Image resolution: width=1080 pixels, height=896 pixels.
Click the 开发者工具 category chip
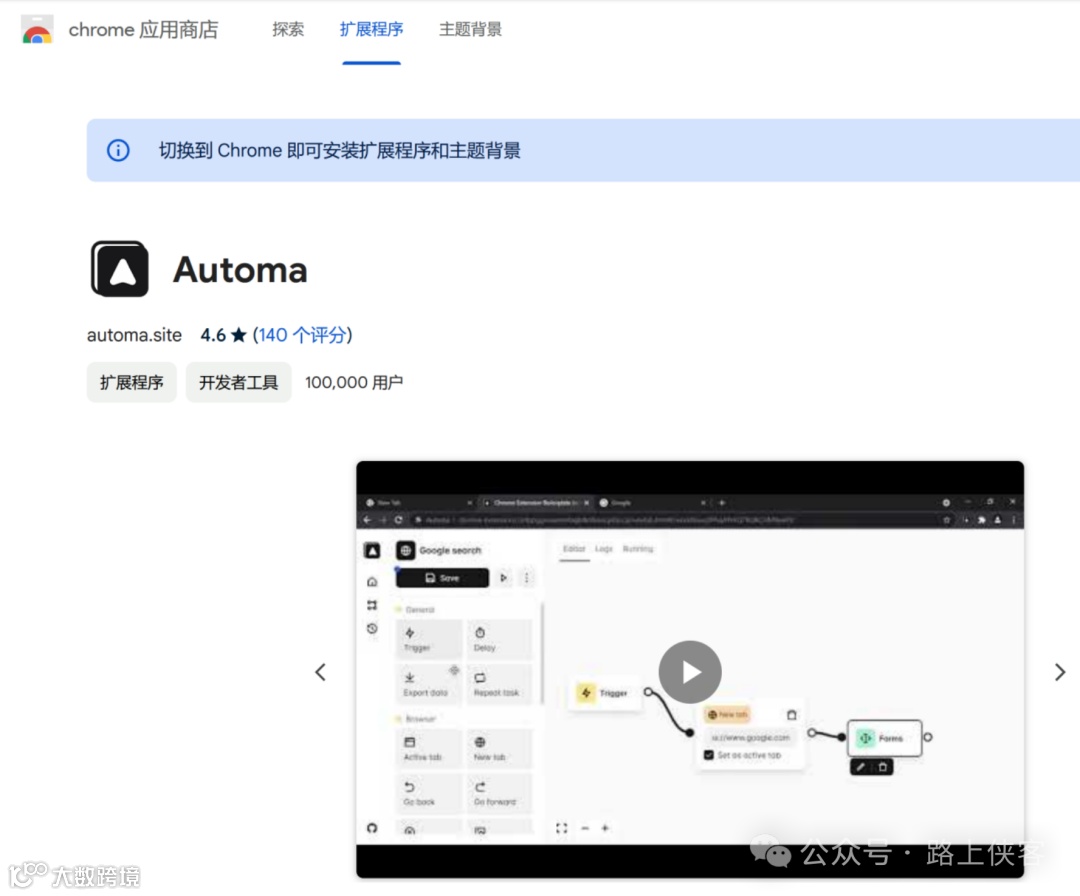pos(238,382)
